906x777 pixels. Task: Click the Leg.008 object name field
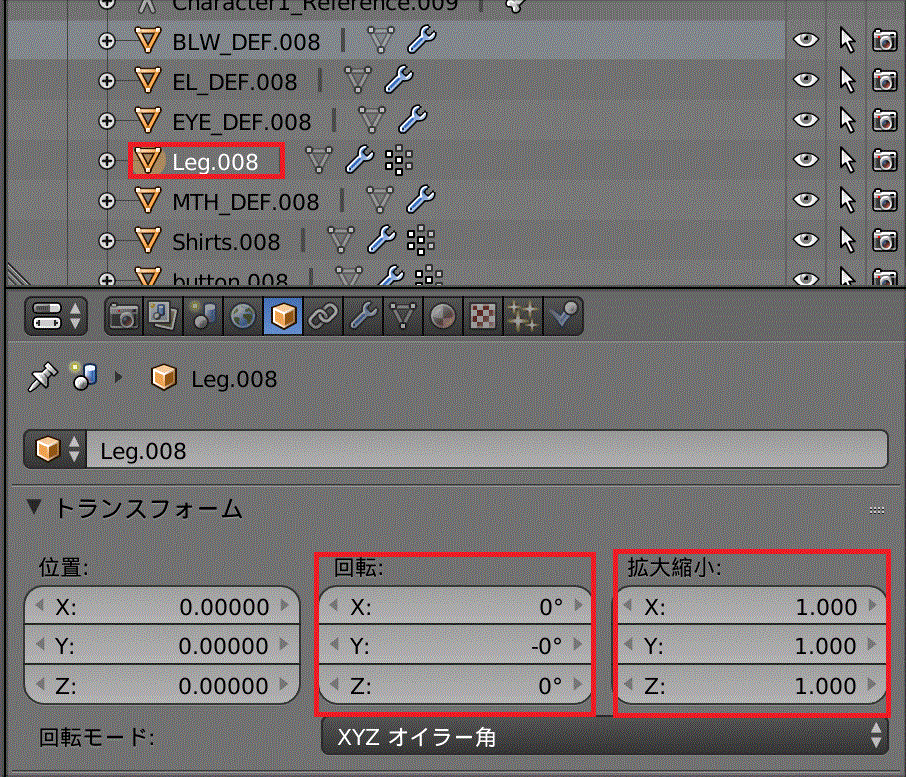485,450
